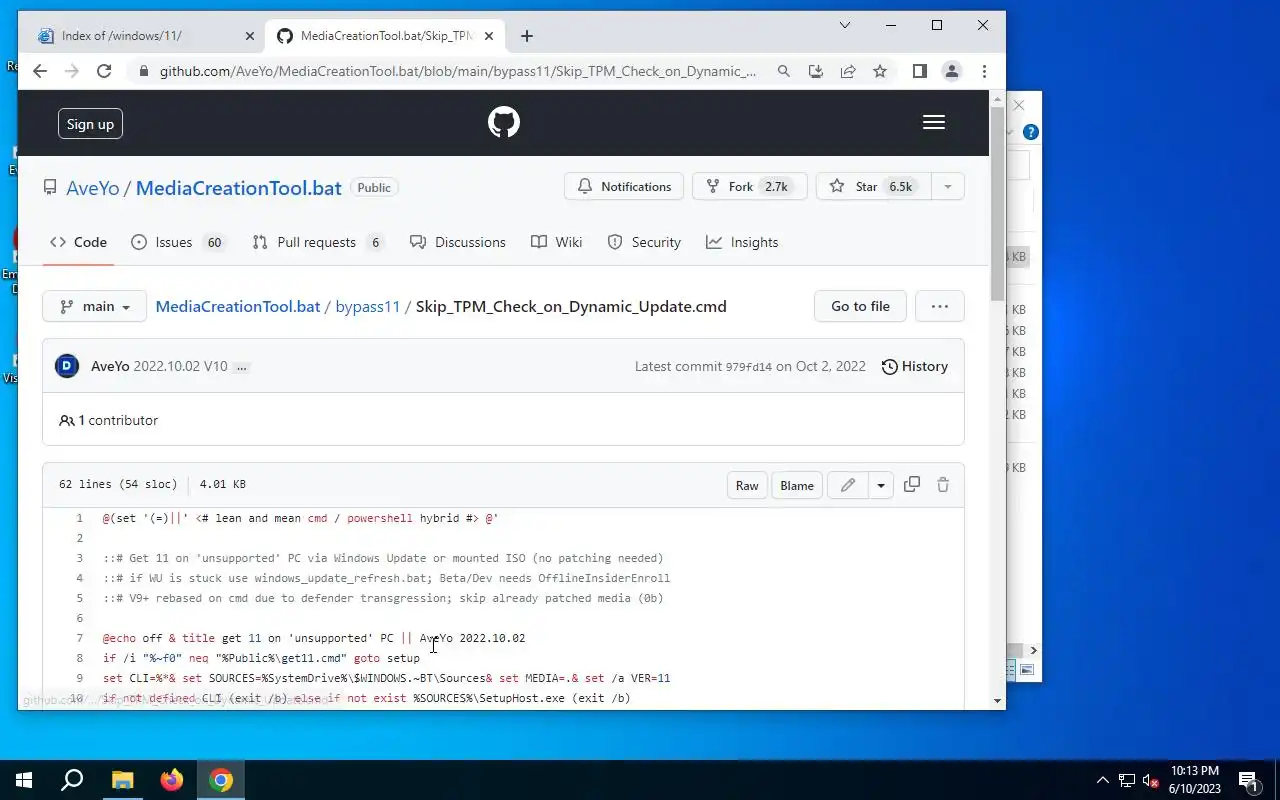Open File Explorer from taskbar
The image size is (1280, 800).
pos(122,780)
